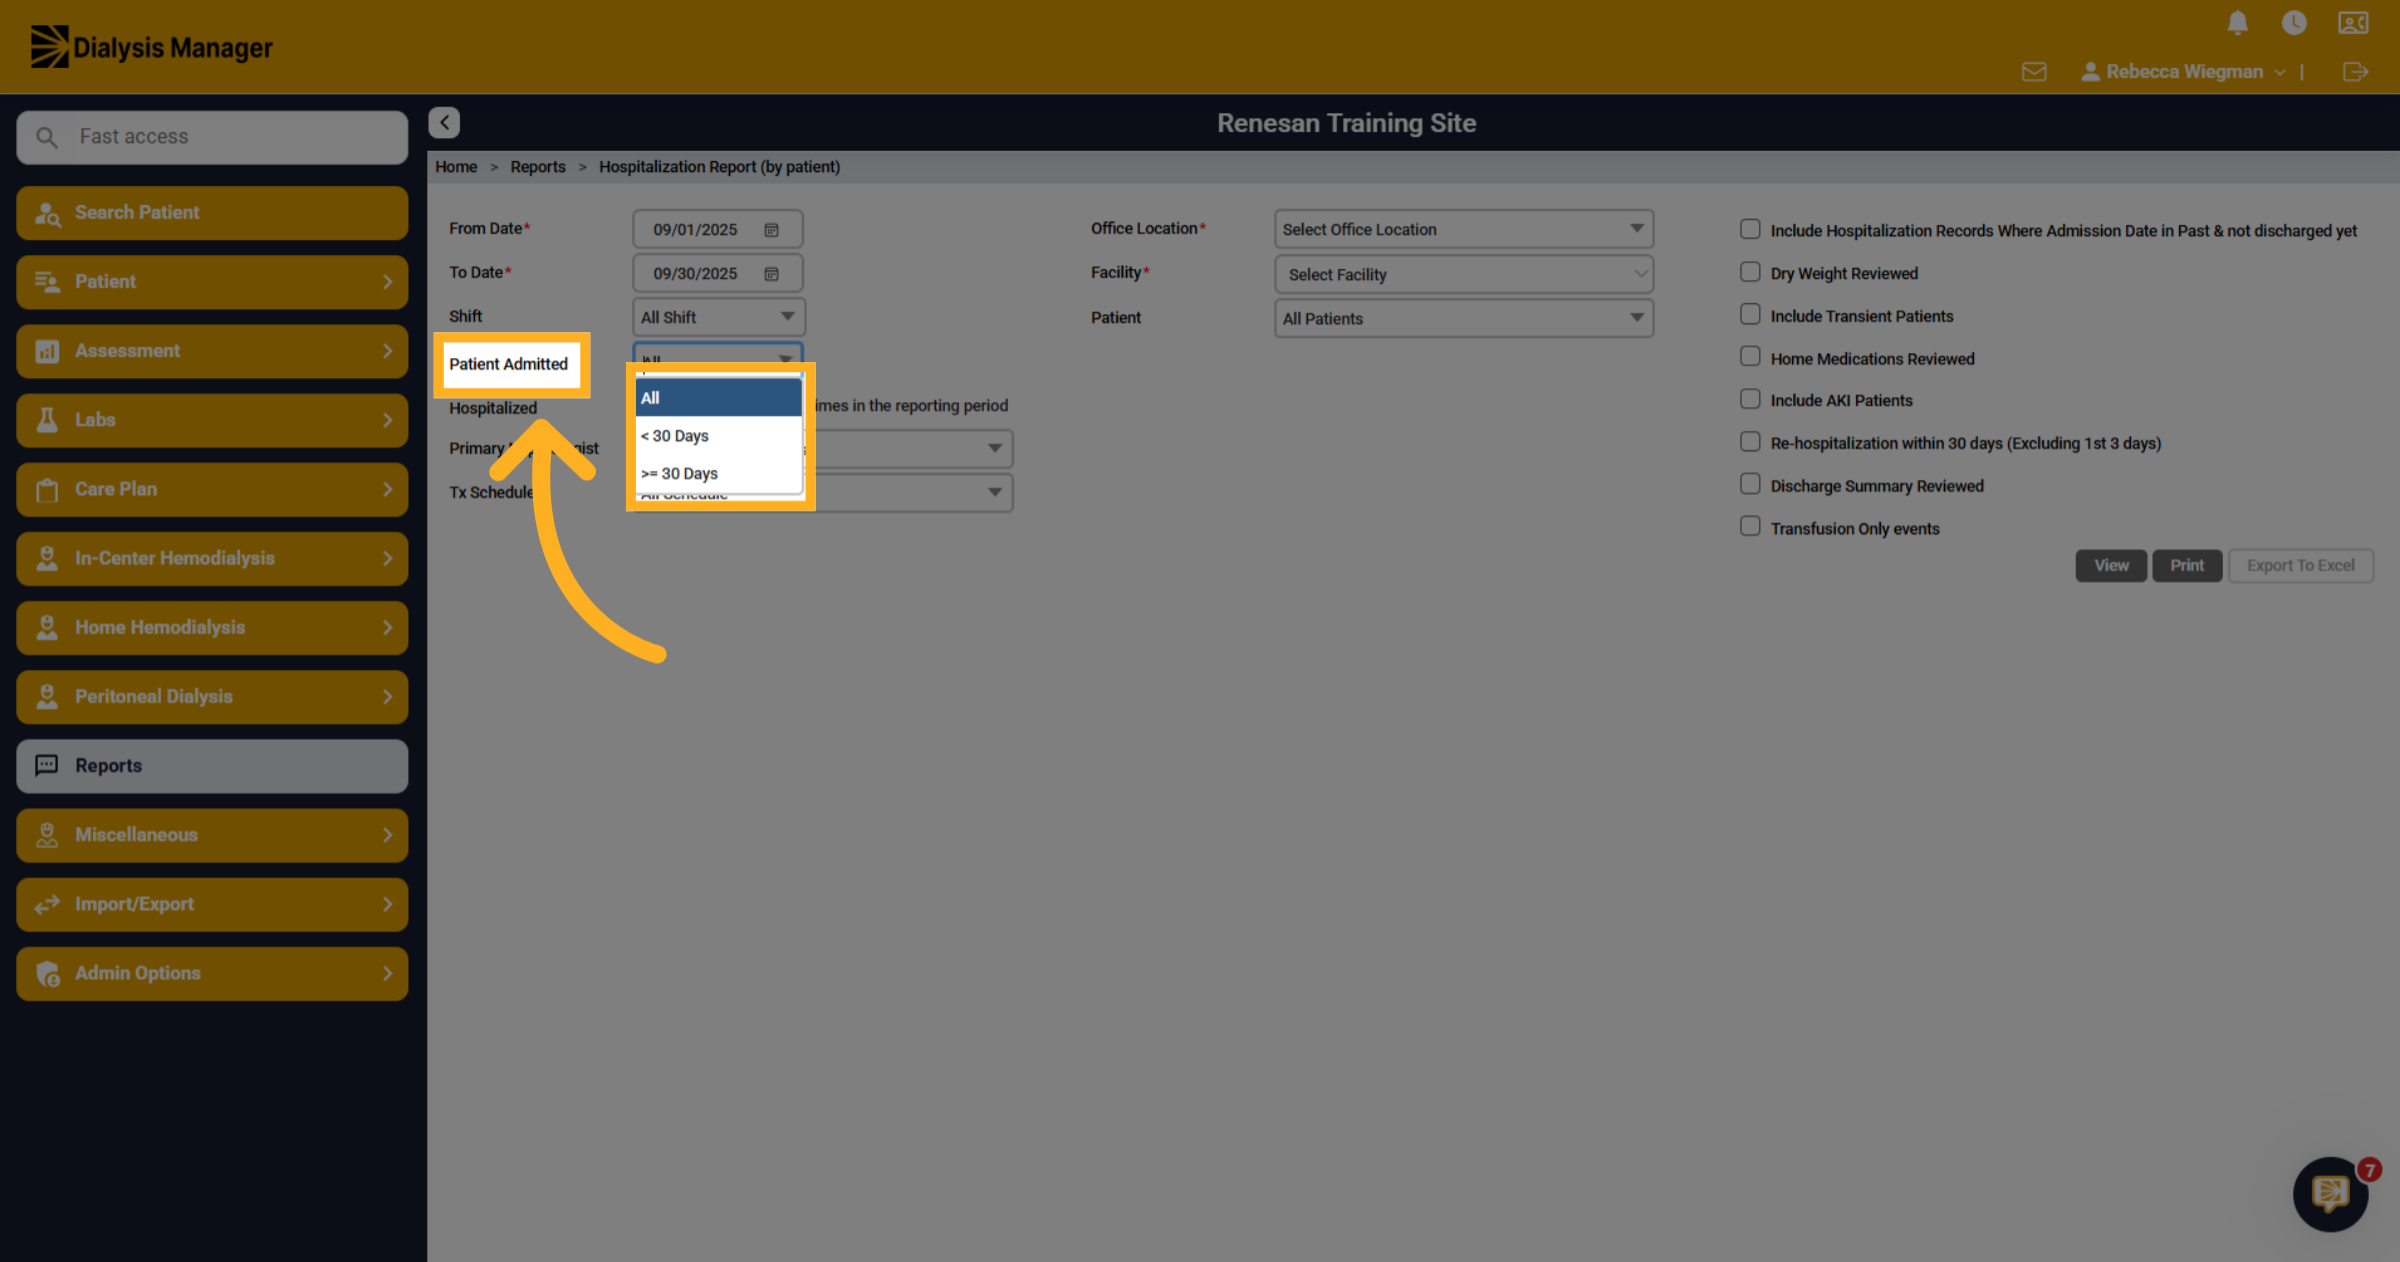This screenshot has height=1262, width=2400.
Task: Open the All Patients dropdown
Action: [1463, 318]
